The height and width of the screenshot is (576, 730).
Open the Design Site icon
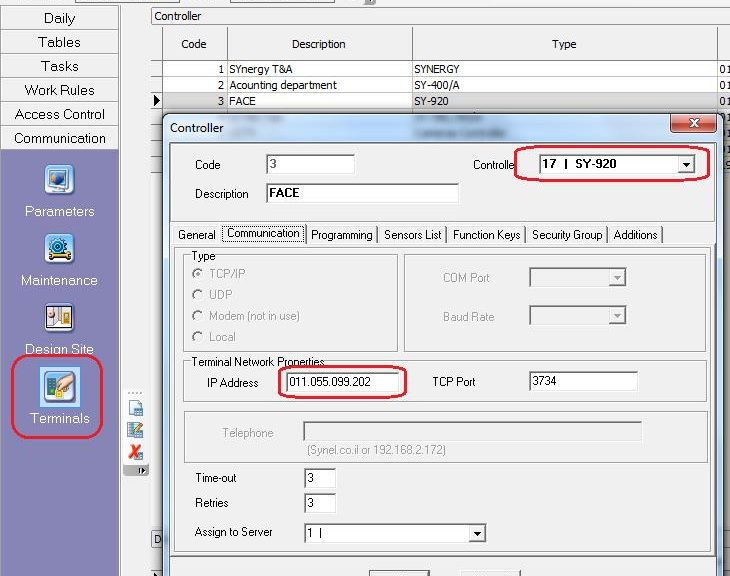tap(59, 318)
